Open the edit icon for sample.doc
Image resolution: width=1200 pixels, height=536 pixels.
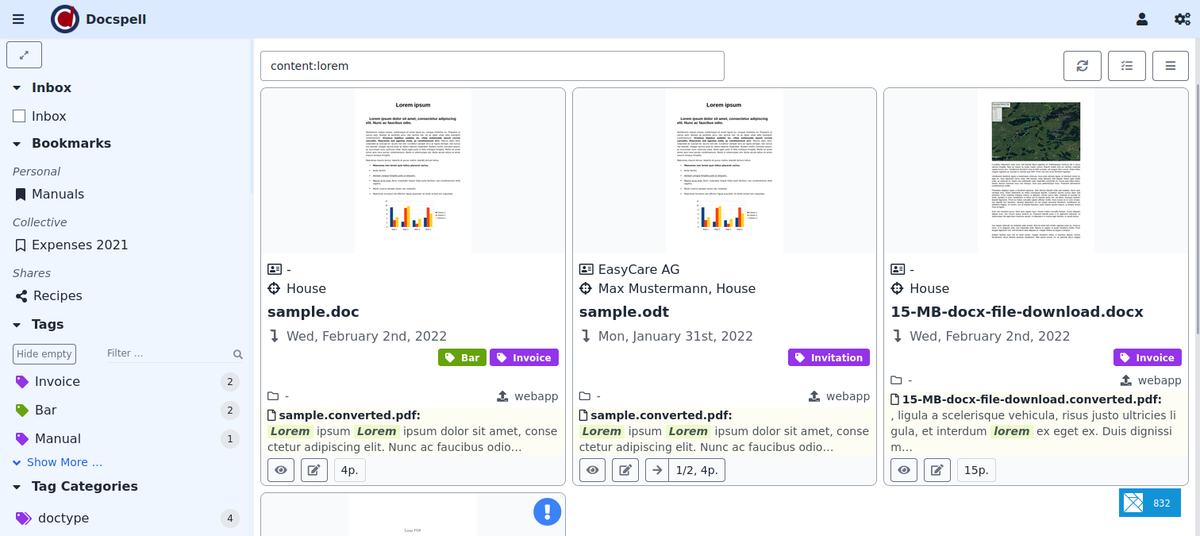pyautogui.click(x=314, y=470)
